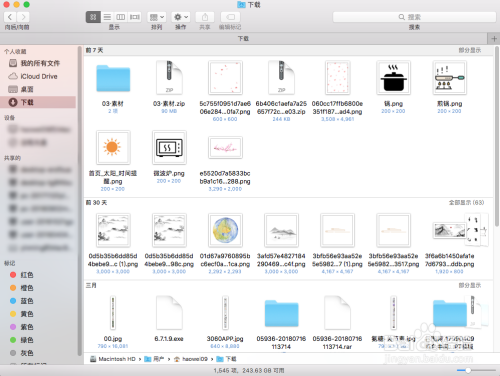Image resolution: width=500 pixels, height=376 pixels.
Task: Go back with the left arrow button
Action: point(10,17)
